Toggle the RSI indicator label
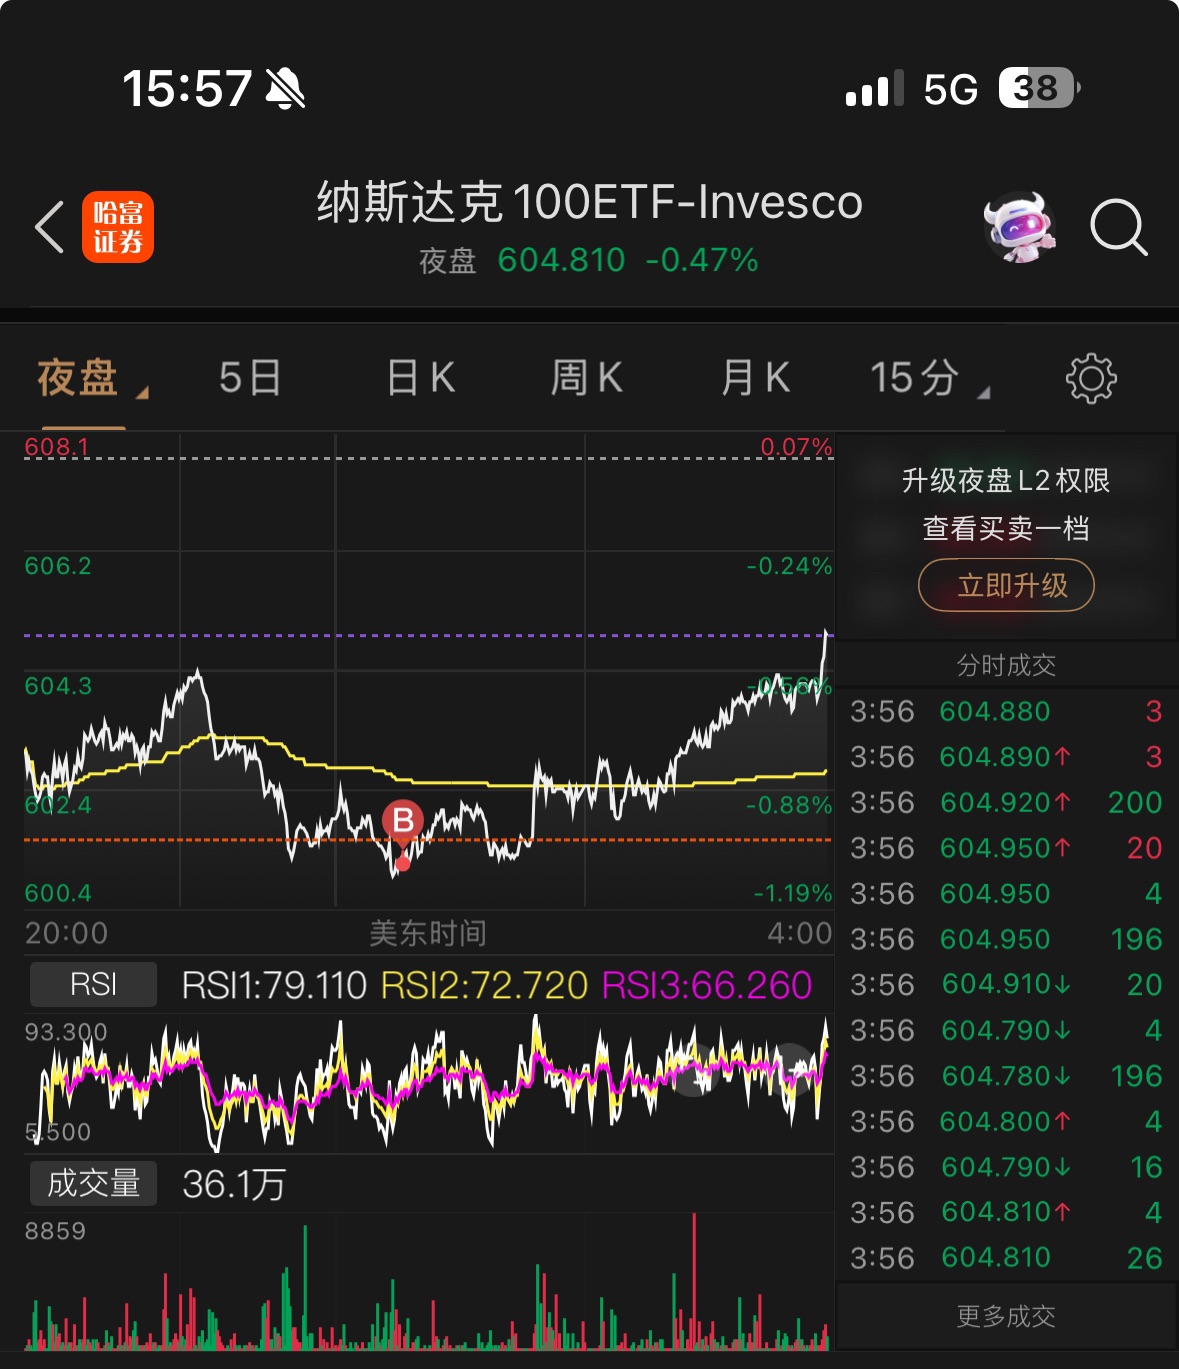The width and height of the screenshot is (1179, 1369). click(x=93, y=985)
